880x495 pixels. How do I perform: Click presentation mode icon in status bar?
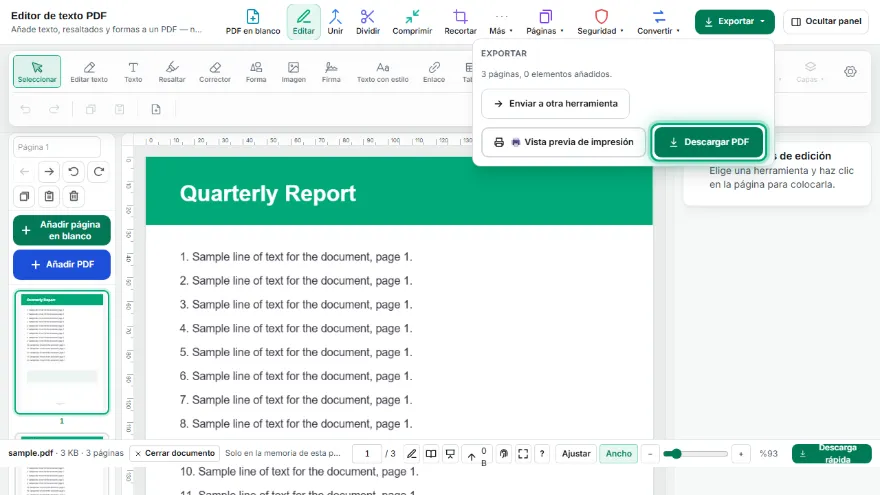pyautogui.click(x=450, y=453)
